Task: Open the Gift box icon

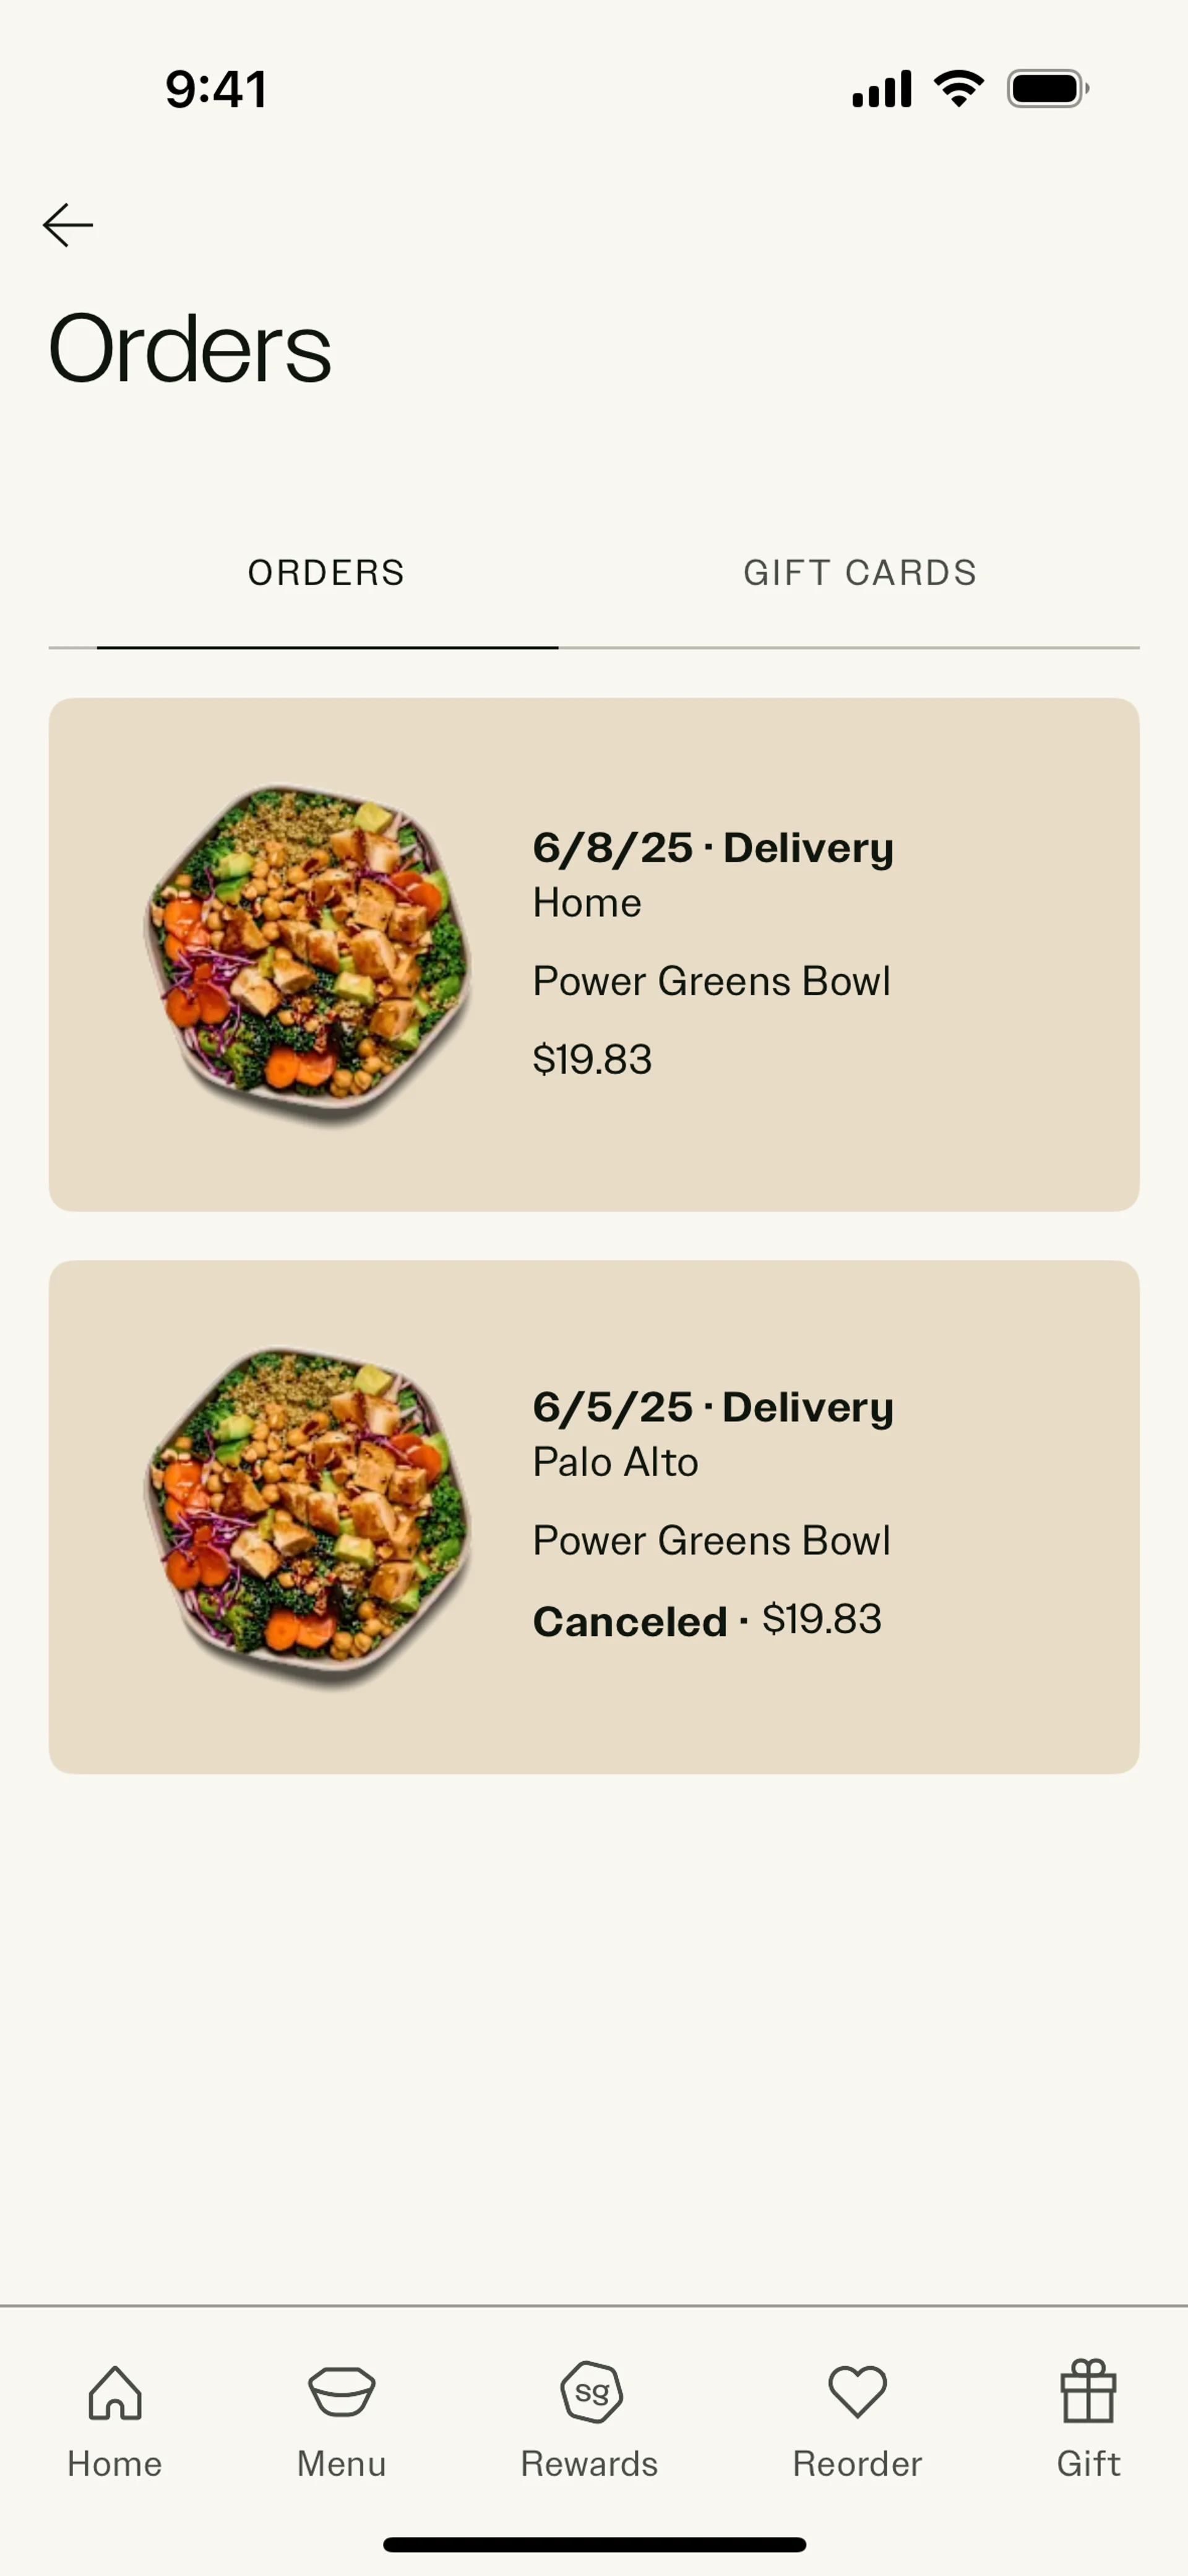Action: [x=1088, y=2391]
